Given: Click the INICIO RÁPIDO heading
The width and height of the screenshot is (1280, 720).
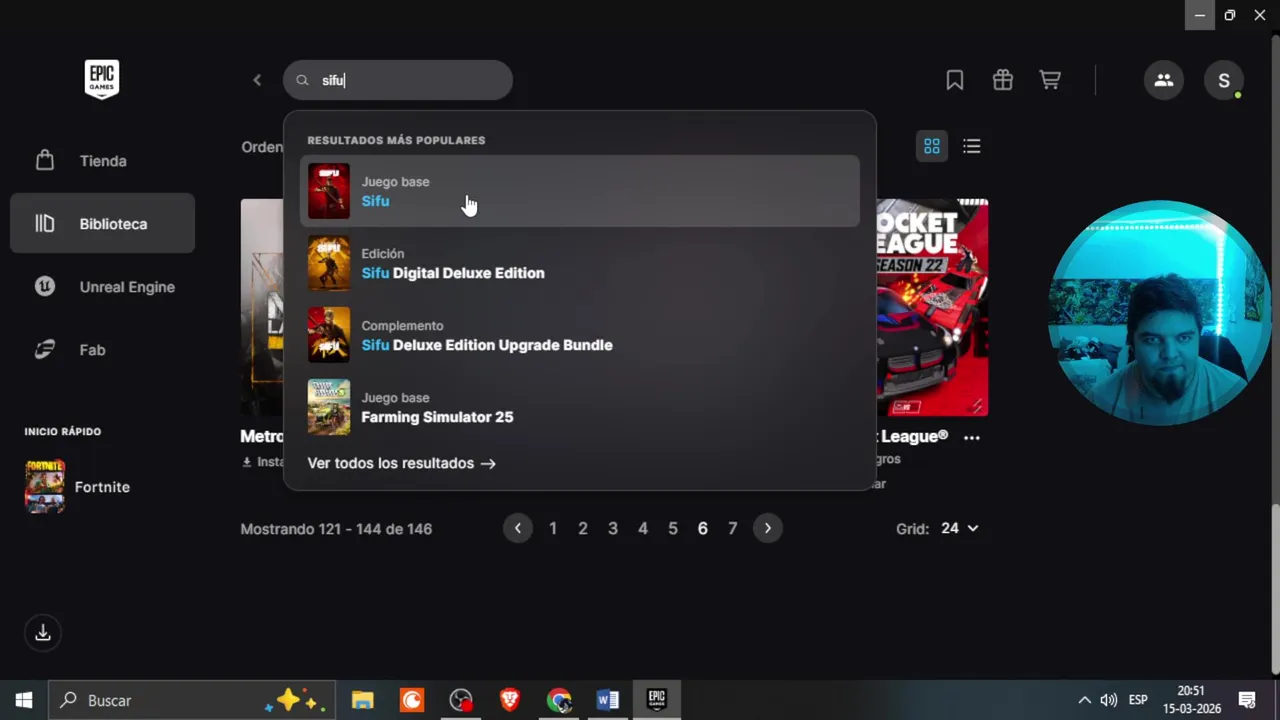Looking at the screenshot, I should (x=63, y=432).
